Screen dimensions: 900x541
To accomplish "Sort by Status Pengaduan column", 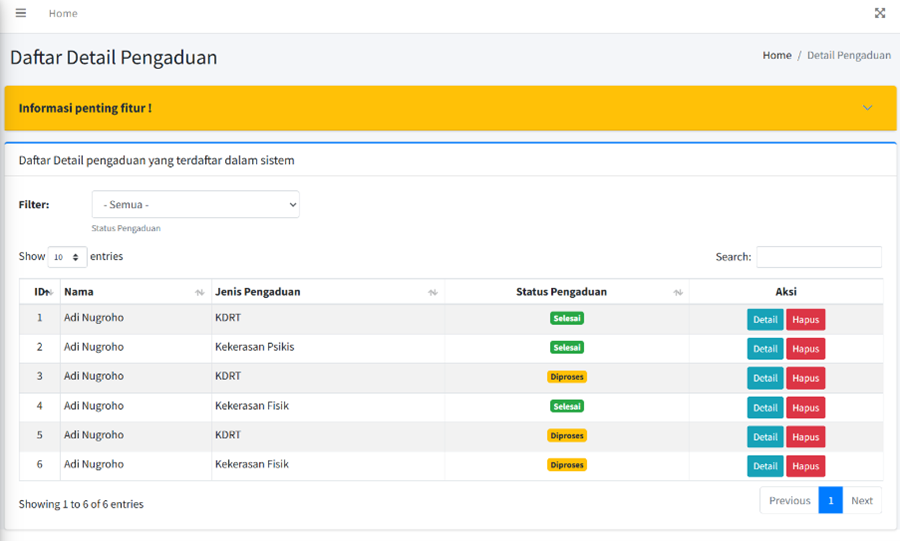I will pyautogui.click(x=566, y=292).
